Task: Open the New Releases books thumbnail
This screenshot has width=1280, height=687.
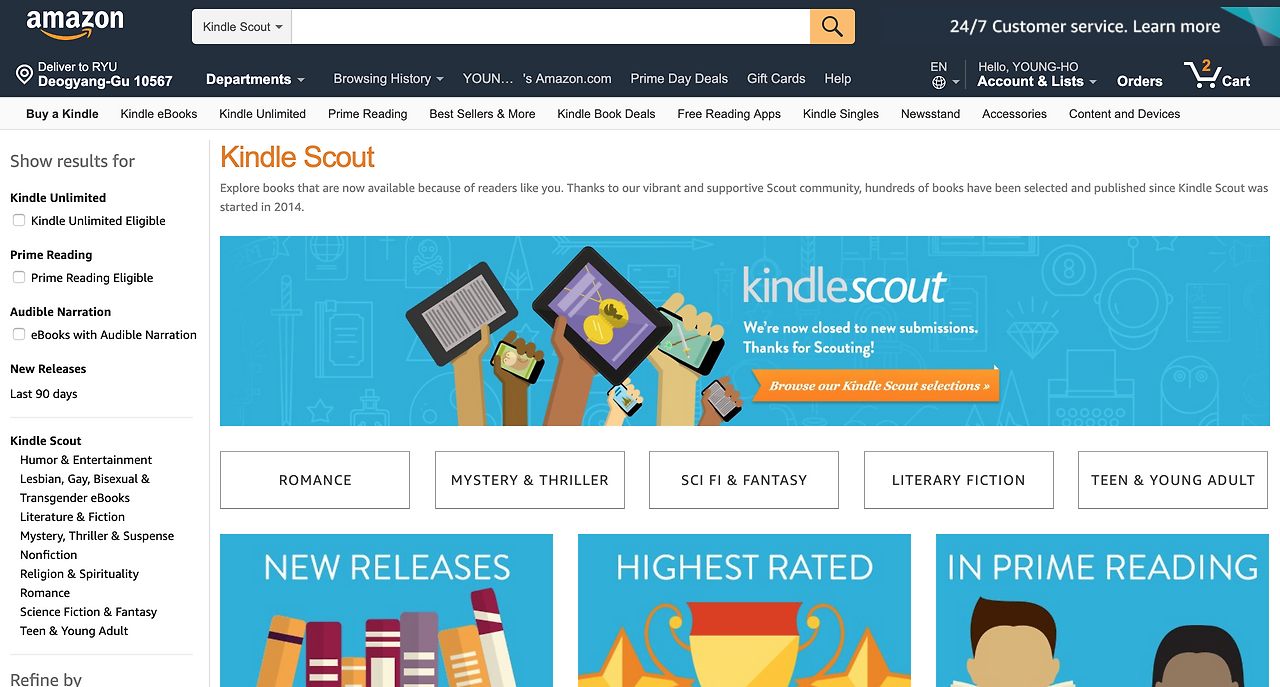Action: [x=386, y=610]
